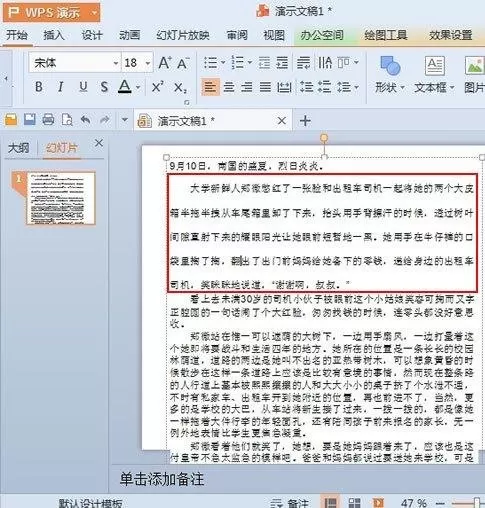This screenshot has width=485, height=508.
Task: Toggle italic formatting
Action: pos(60,87)
